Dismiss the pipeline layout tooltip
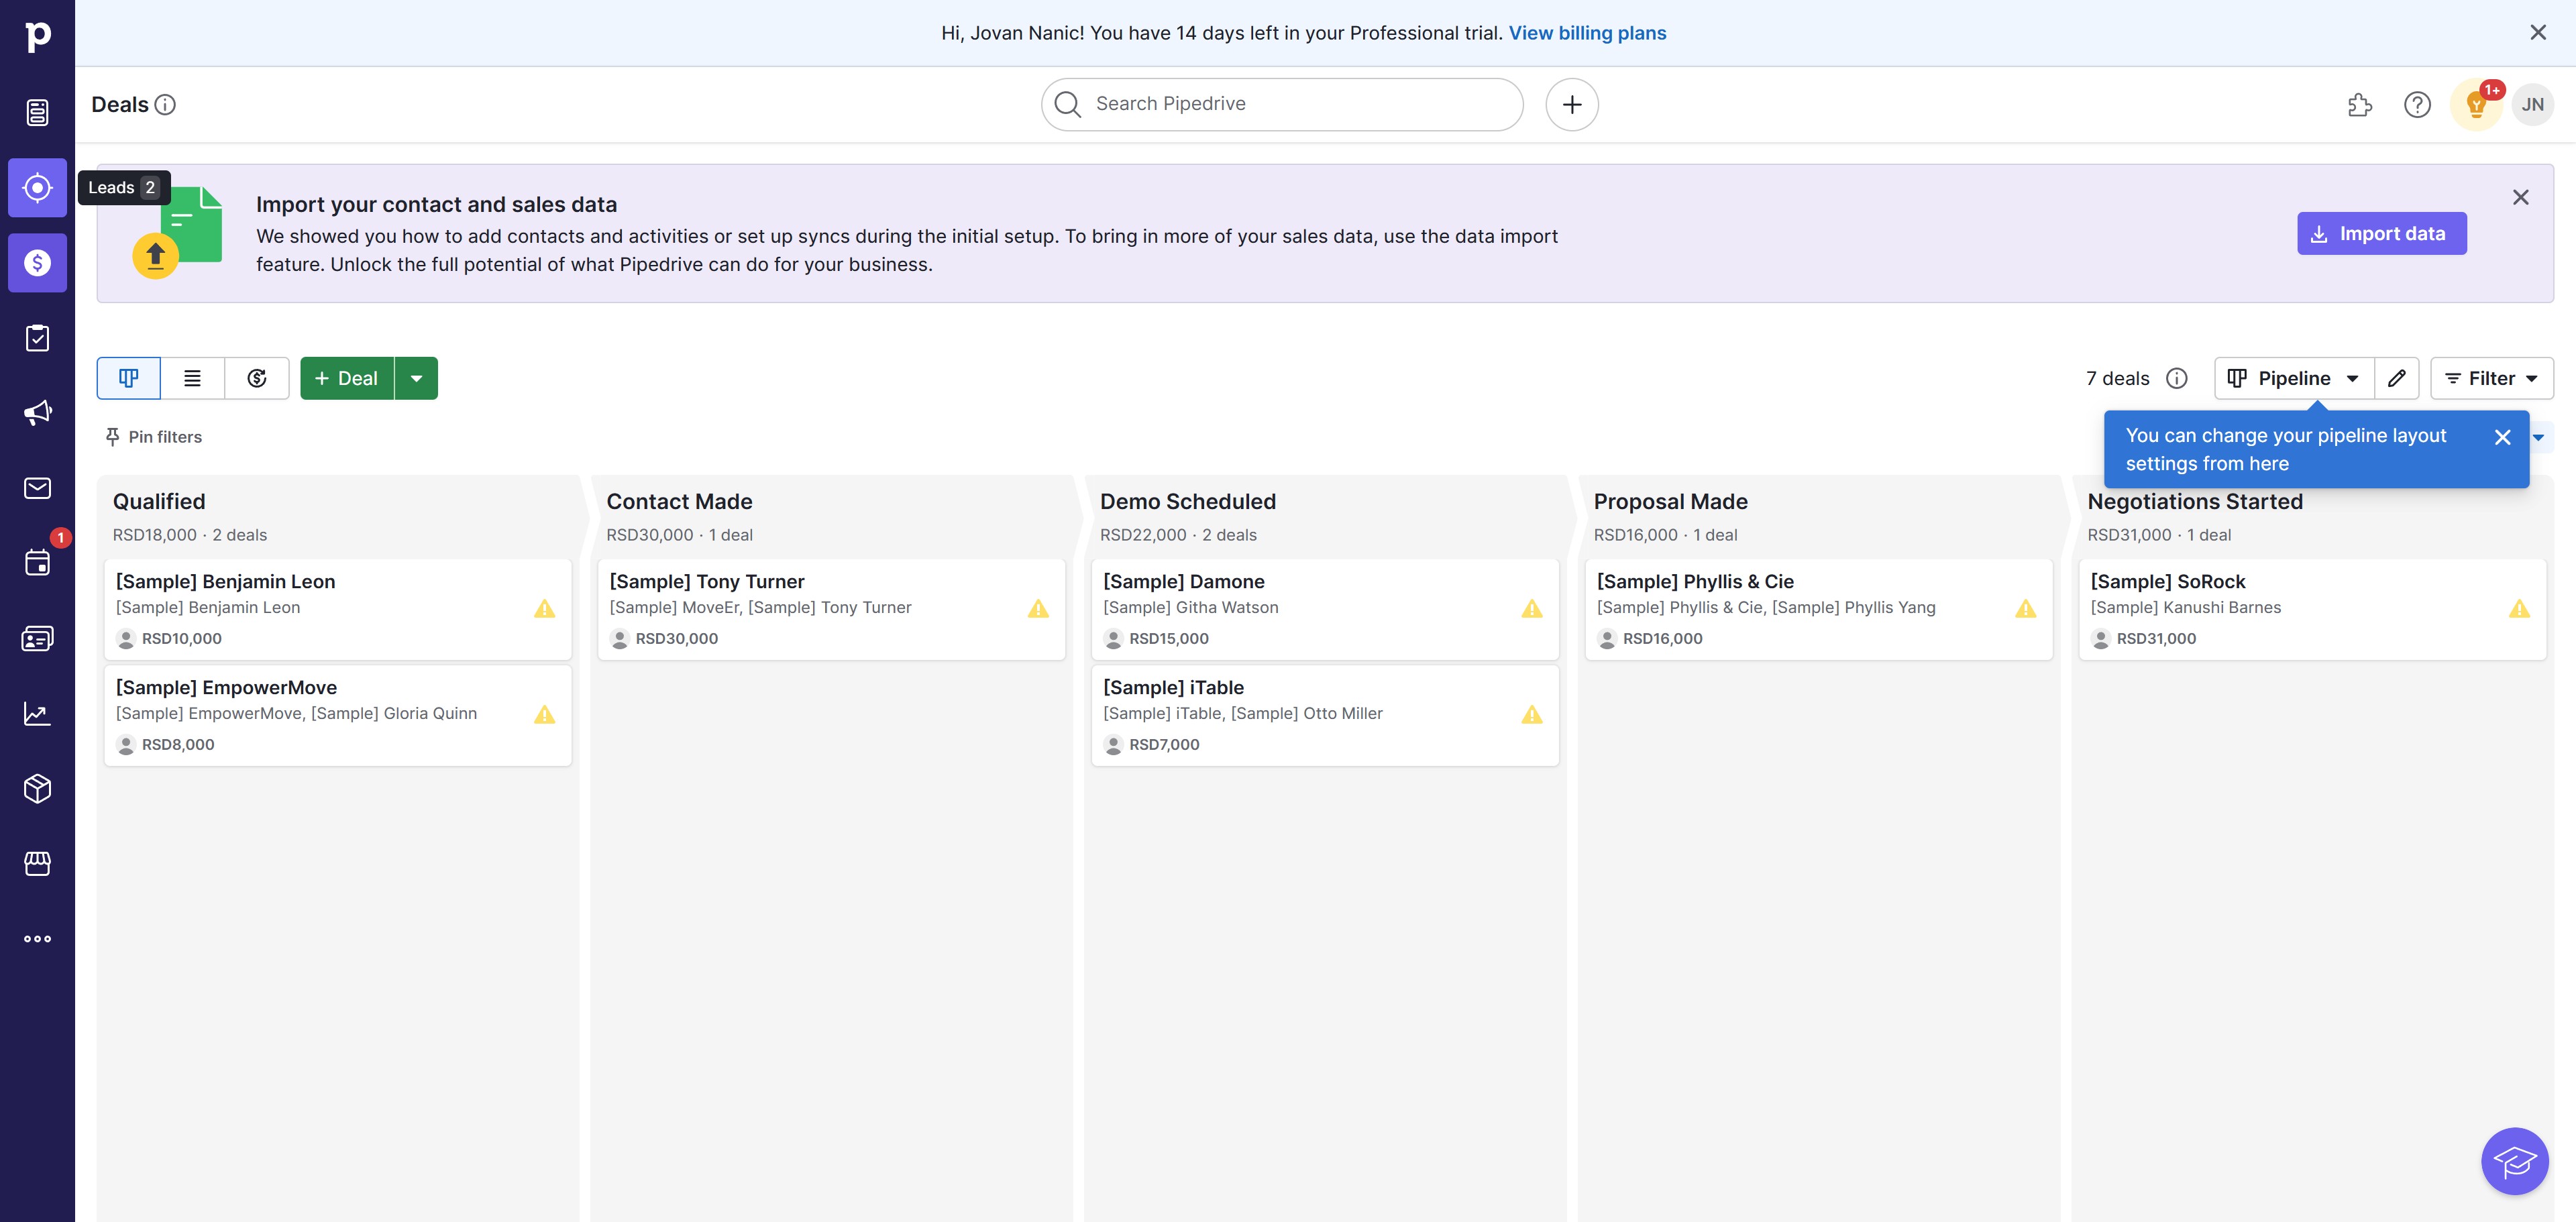The height and width of the screenshot is (1222, 2576). click(x=2502, y=437)
